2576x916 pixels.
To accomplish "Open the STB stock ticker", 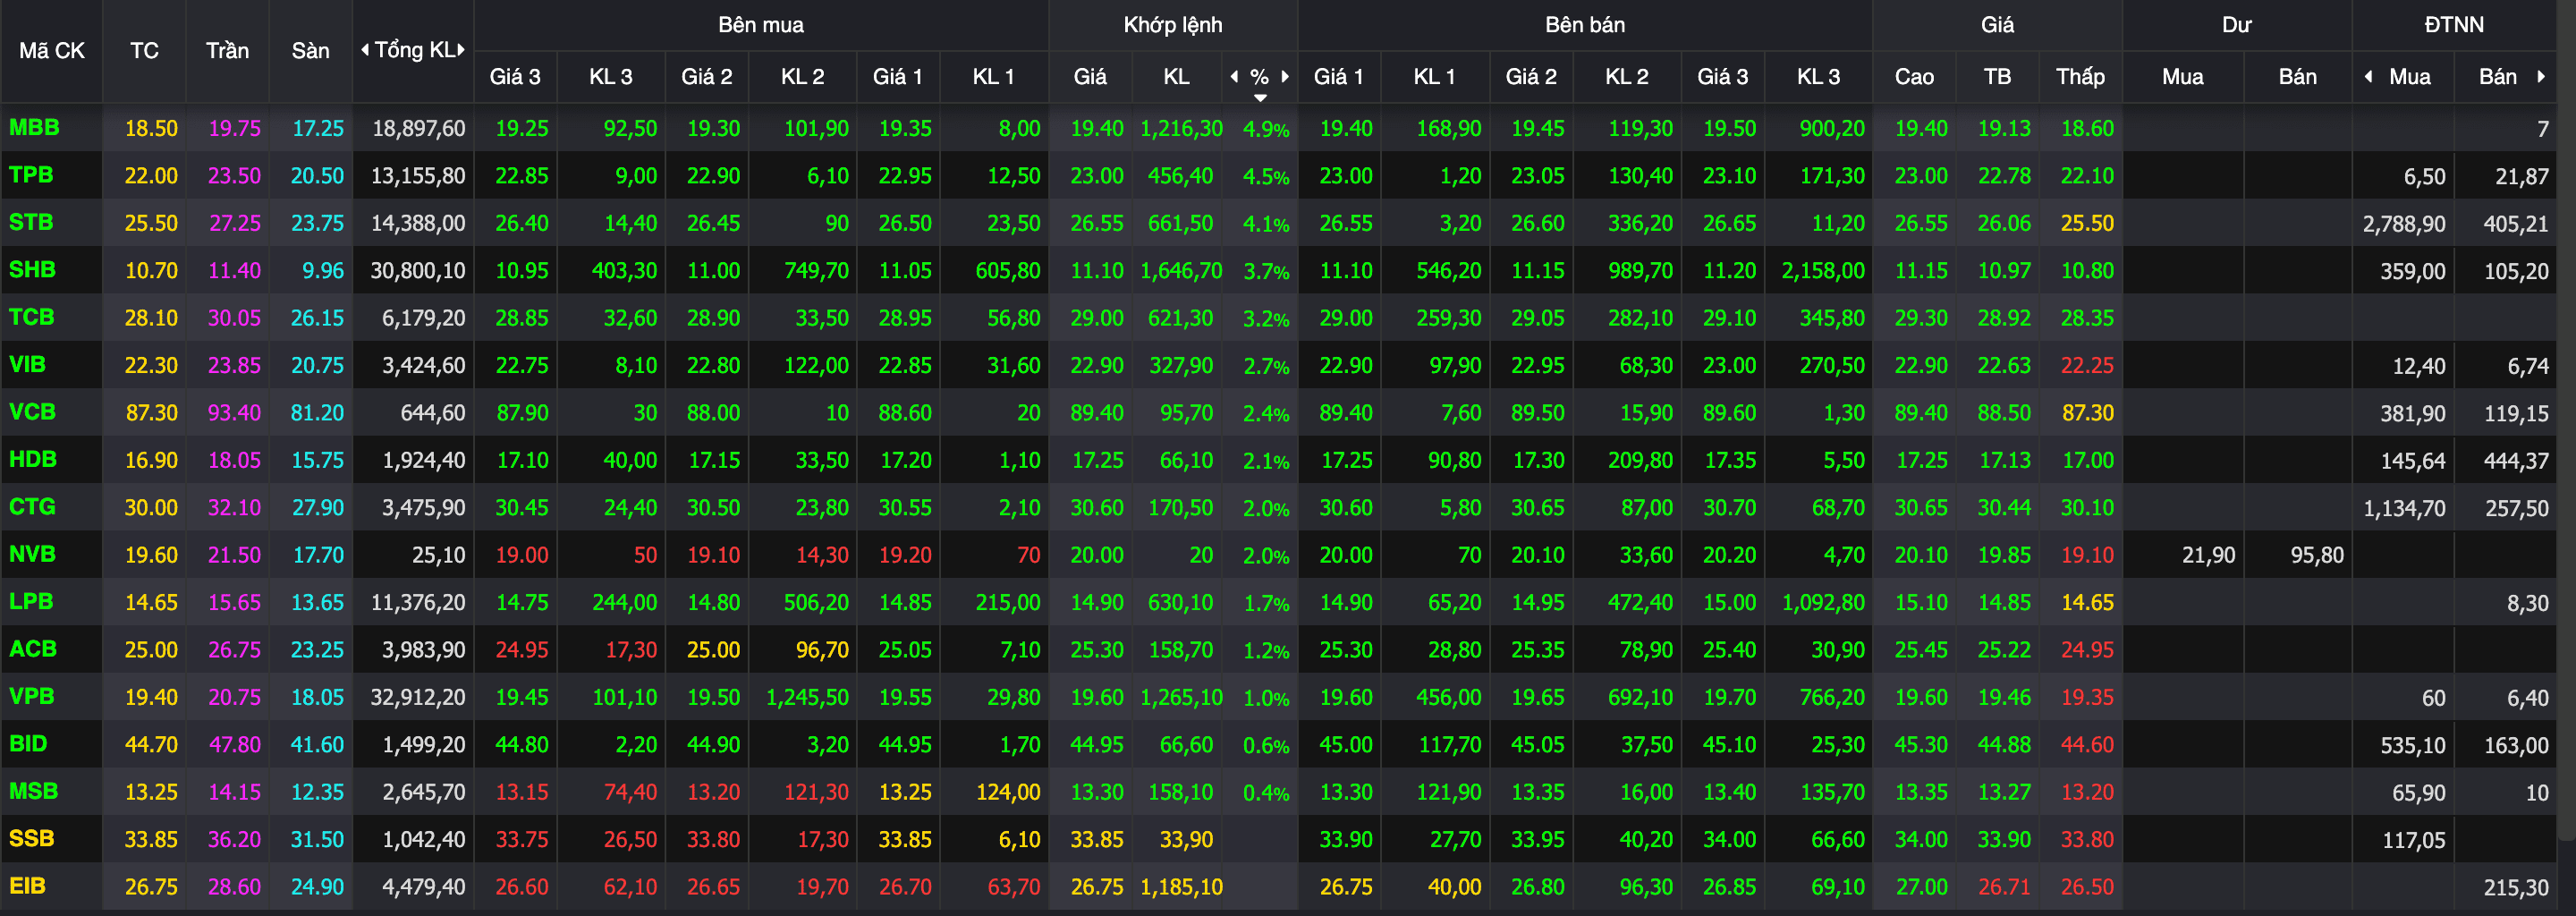I will click(31, 222).
